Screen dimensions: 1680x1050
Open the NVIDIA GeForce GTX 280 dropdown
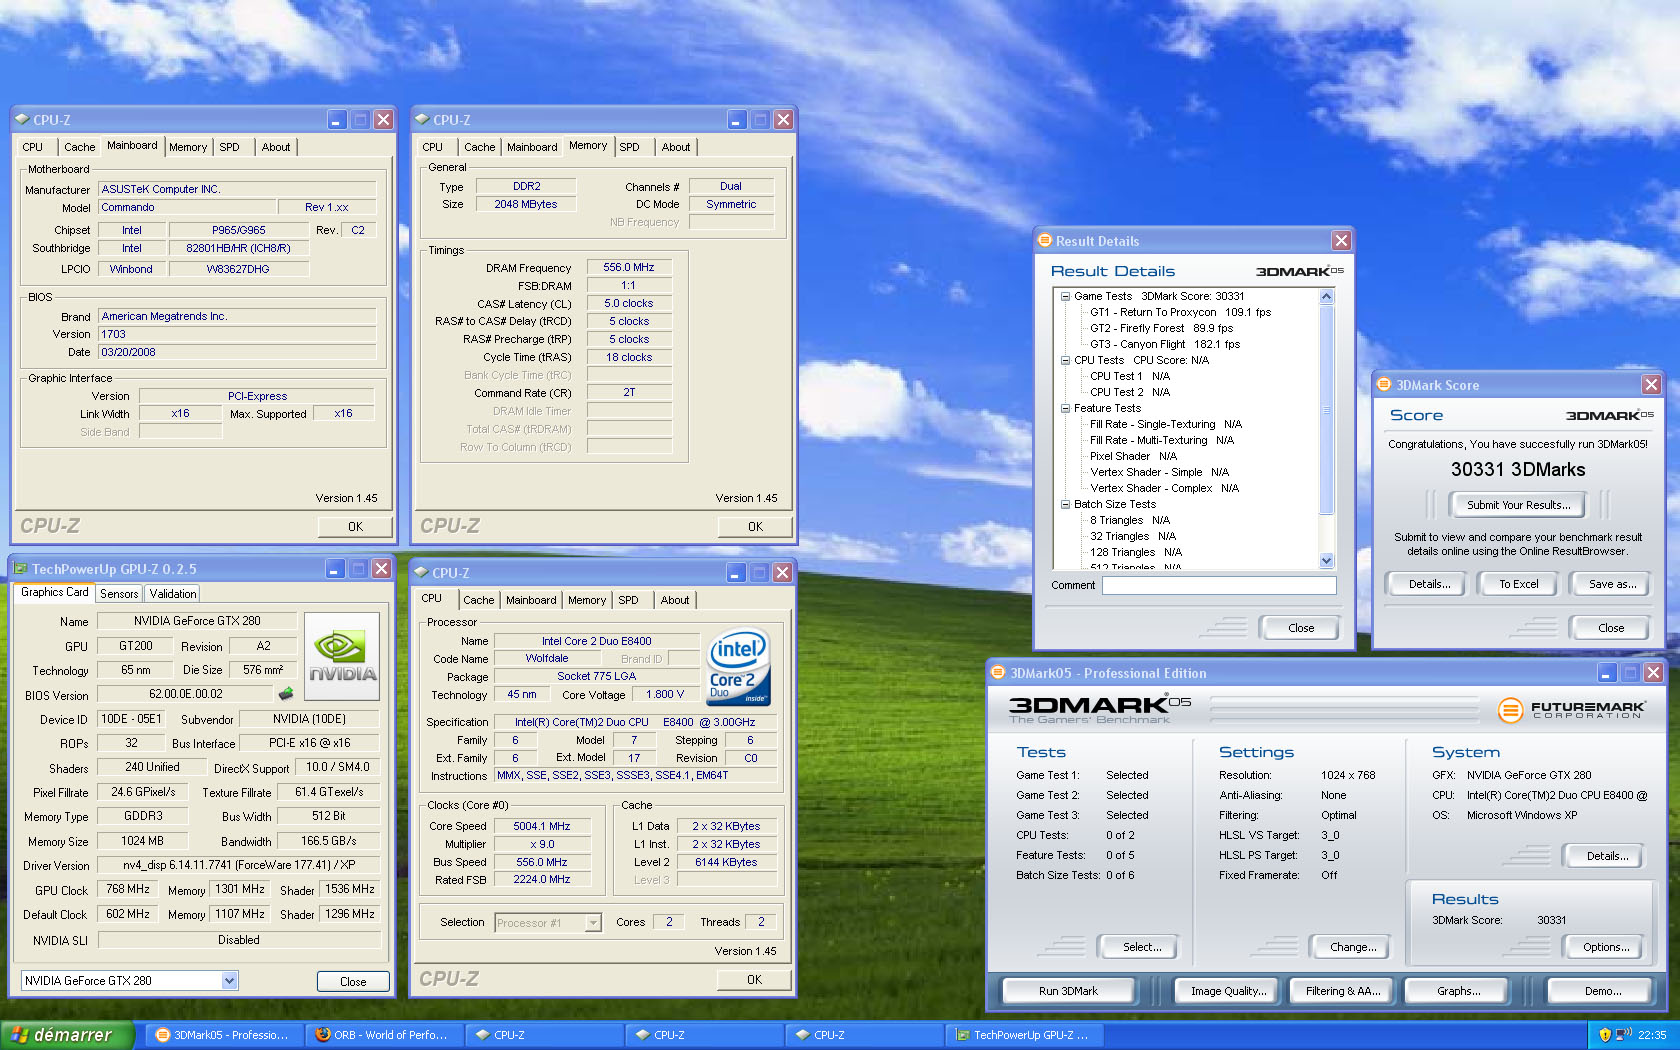click(x=229, y=981)
